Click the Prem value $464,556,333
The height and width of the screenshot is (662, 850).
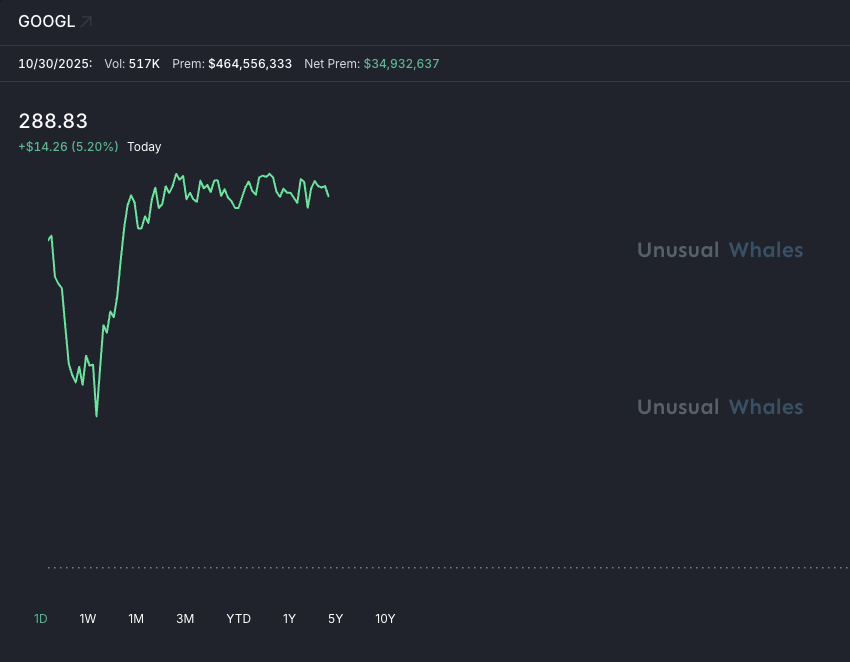coord(250,64)
